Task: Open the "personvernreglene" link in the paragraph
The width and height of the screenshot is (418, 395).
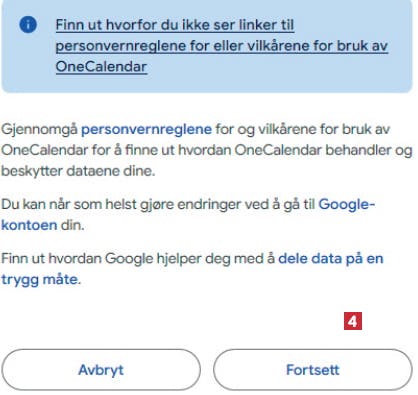Action: (x=146, y=129)
